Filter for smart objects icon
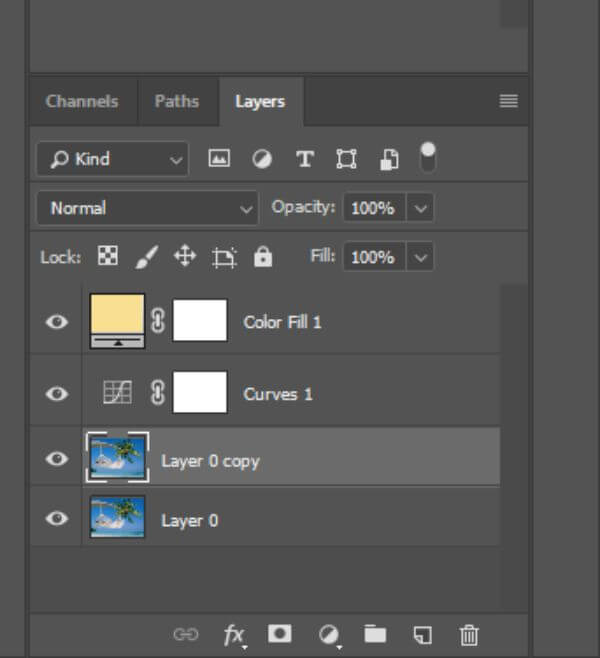Screen dimensions: 600x658 click(x=389, y=159)
